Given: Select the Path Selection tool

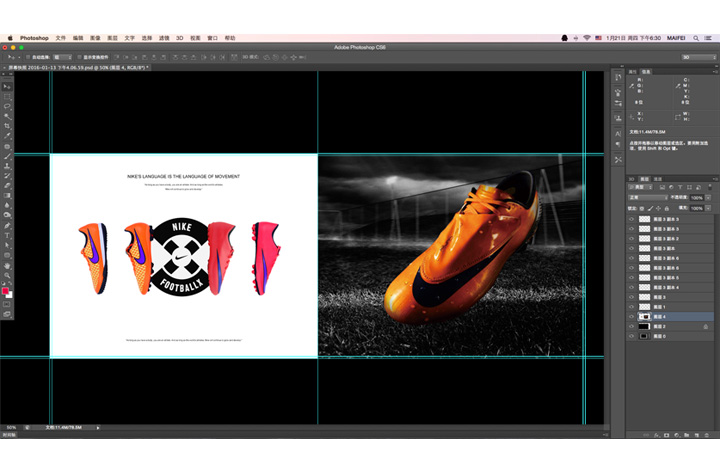Looking at the screenshot, I should click(7, 245).
